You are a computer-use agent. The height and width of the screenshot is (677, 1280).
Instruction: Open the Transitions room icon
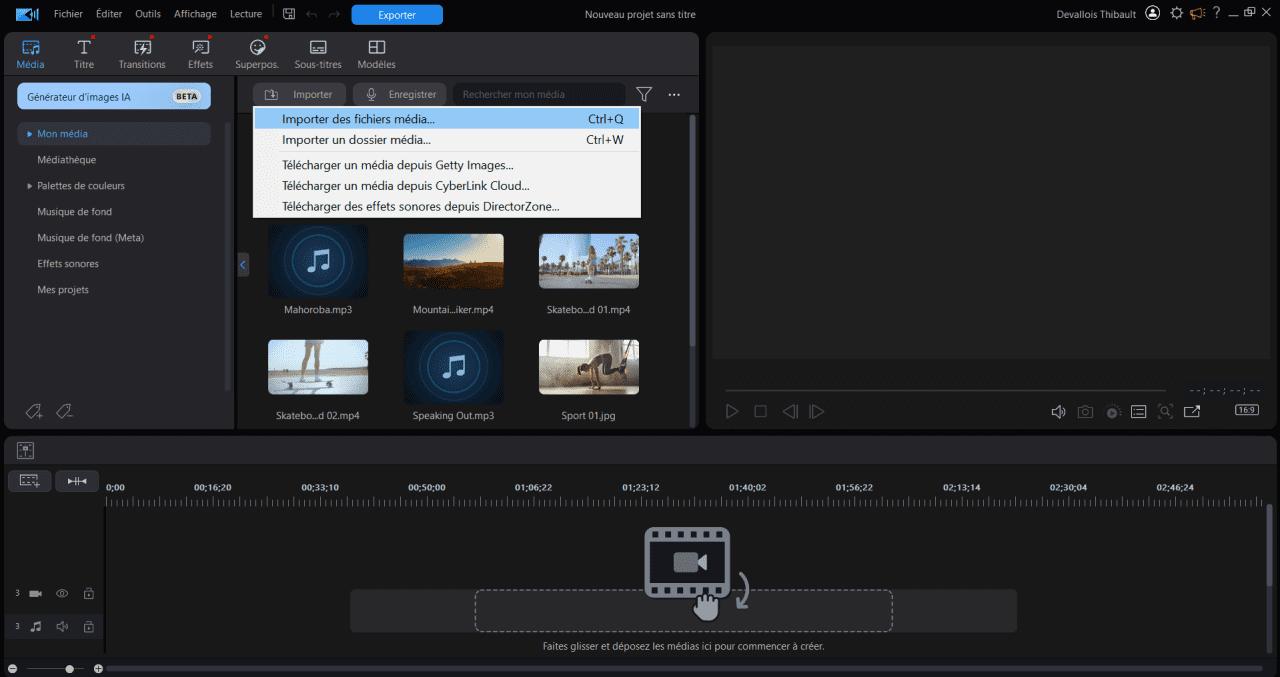pos(142,54)
